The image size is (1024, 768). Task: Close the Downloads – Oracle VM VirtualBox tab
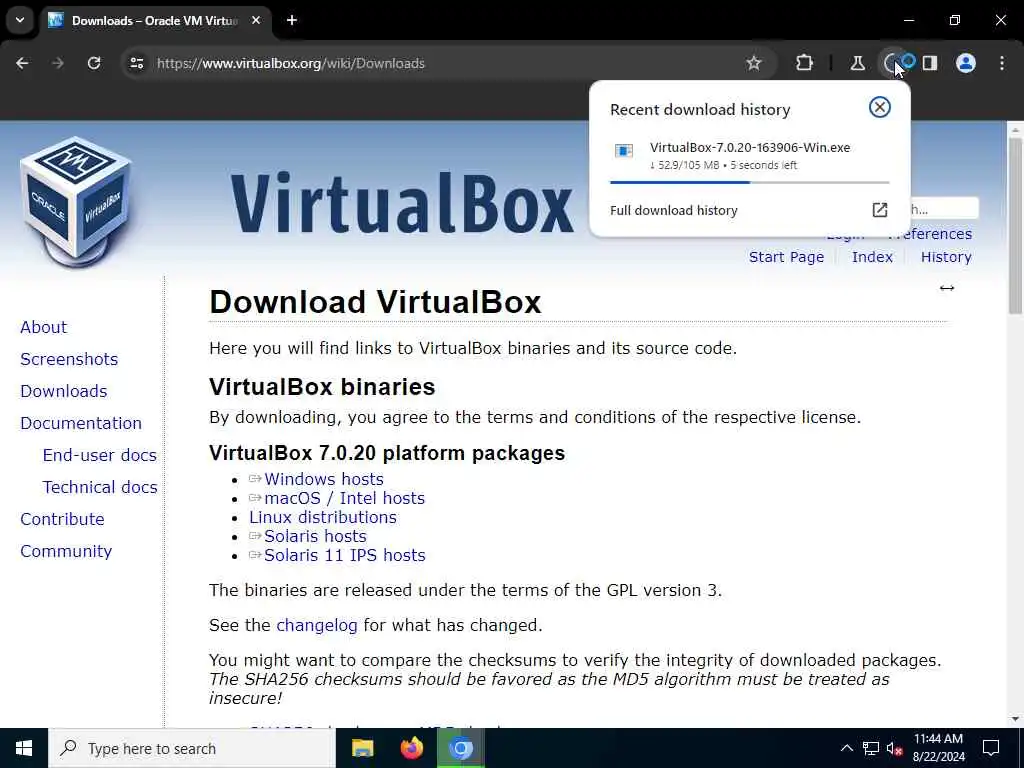click(x=256, y=20)
